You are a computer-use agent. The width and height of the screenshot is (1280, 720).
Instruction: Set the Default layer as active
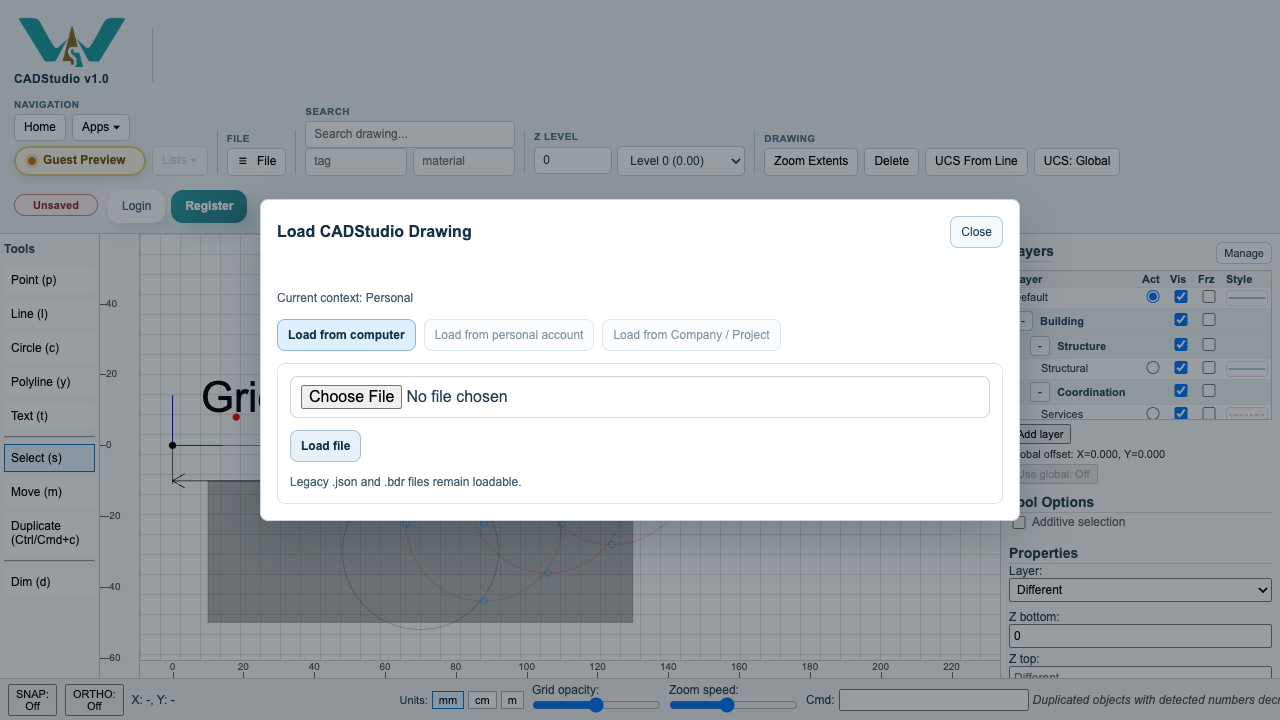pos(1153,297)
